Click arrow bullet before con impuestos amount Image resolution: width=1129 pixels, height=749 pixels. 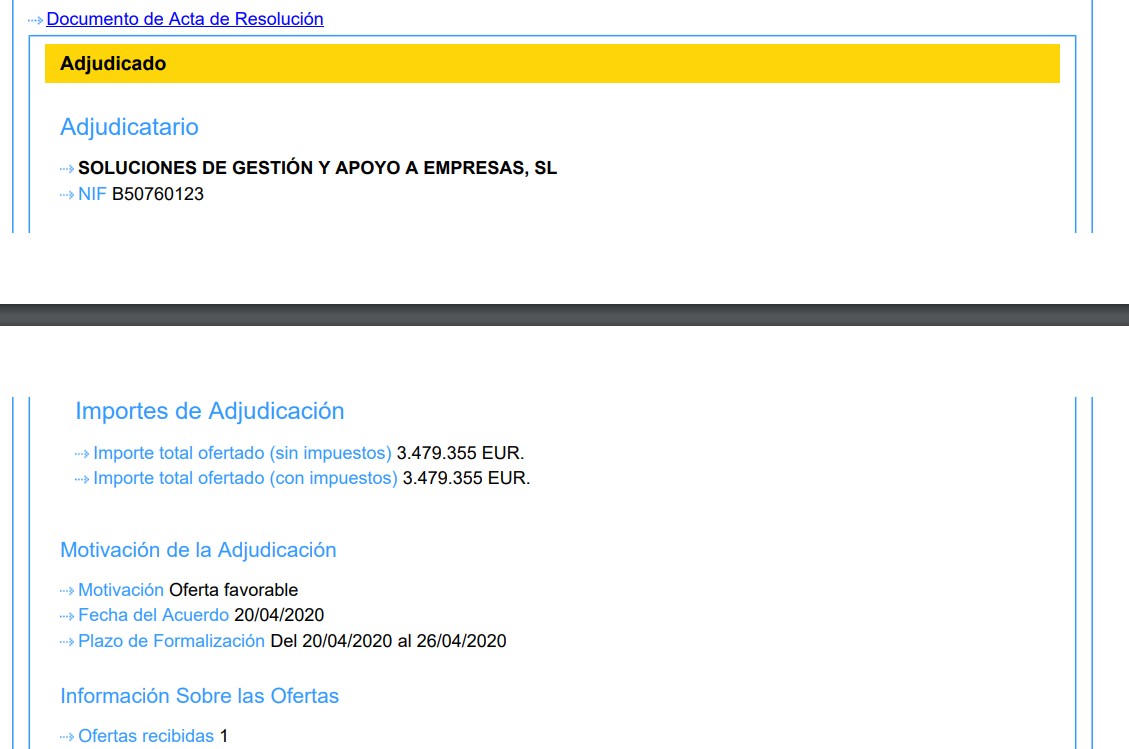click(x=82, y=479)
